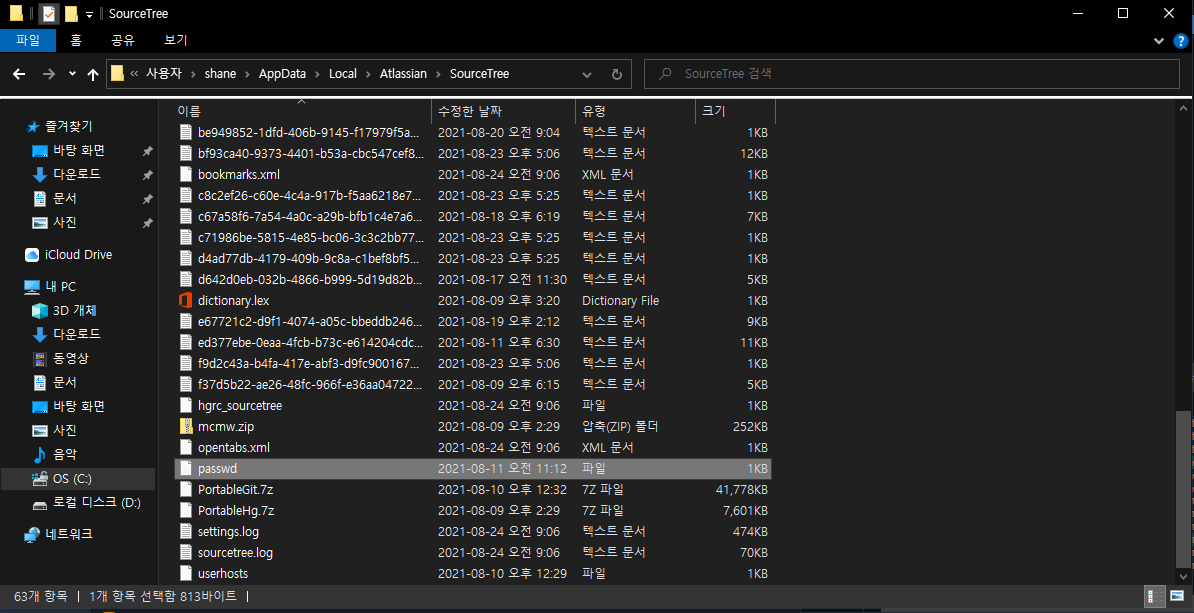Switch to details view in status bar

tap(1155, 596)
